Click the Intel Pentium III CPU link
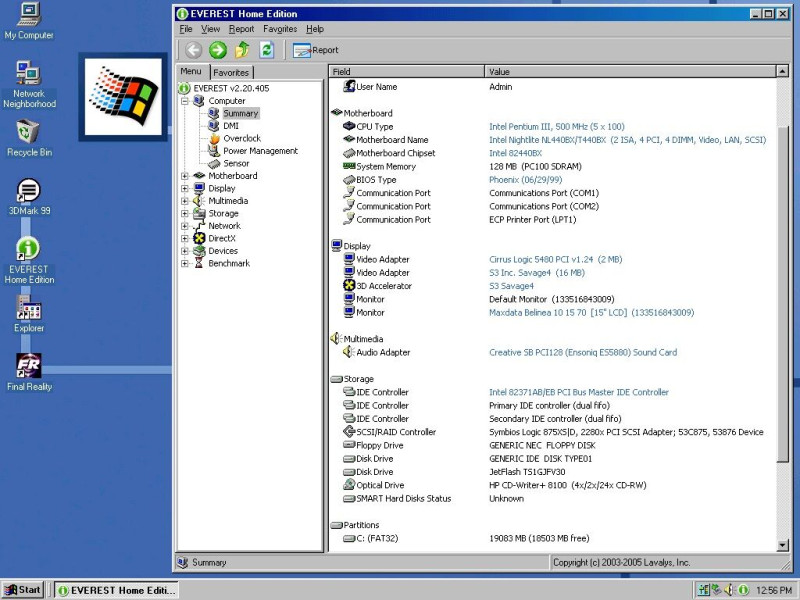This screenshot has width=800, height=600. 557,127
